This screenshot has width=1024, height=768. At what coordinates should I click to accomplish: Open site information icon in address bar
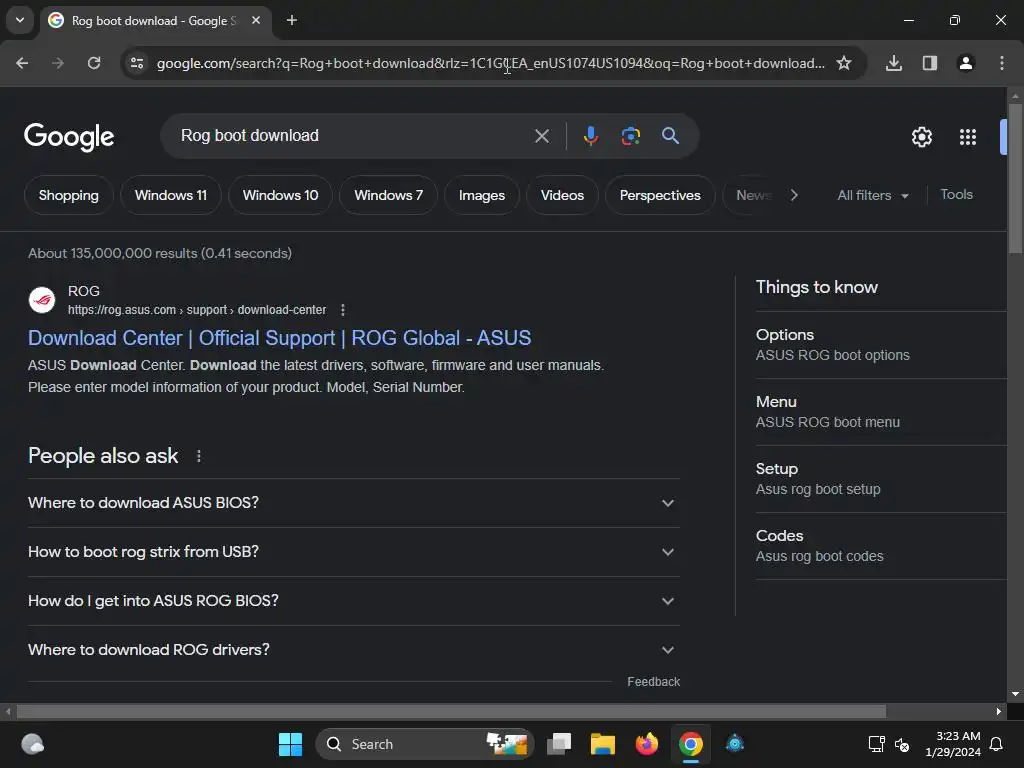[137, 63]
